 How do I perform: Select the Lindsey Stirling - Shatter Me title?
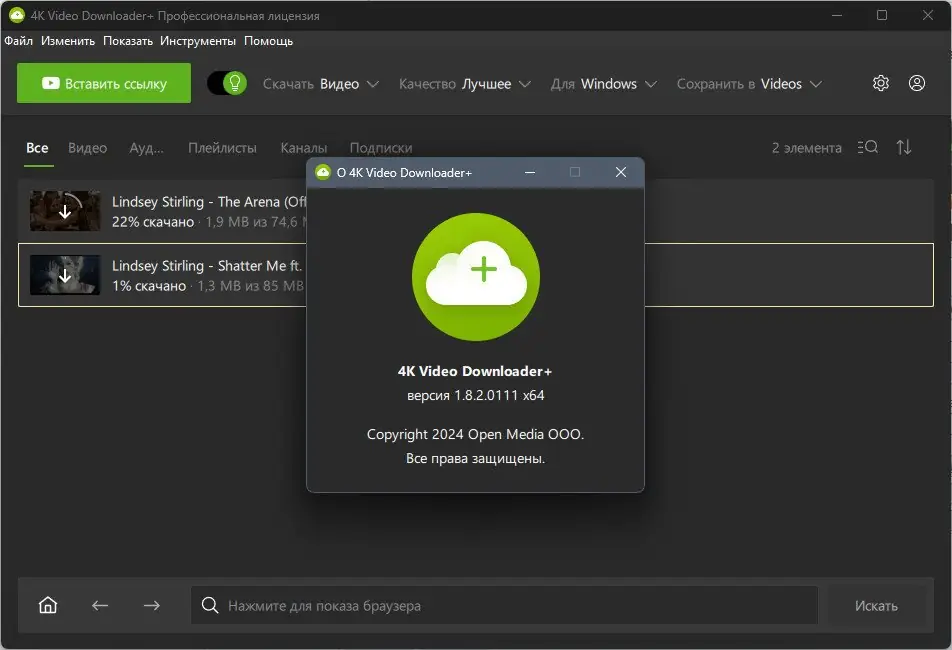tap(206, 266)
